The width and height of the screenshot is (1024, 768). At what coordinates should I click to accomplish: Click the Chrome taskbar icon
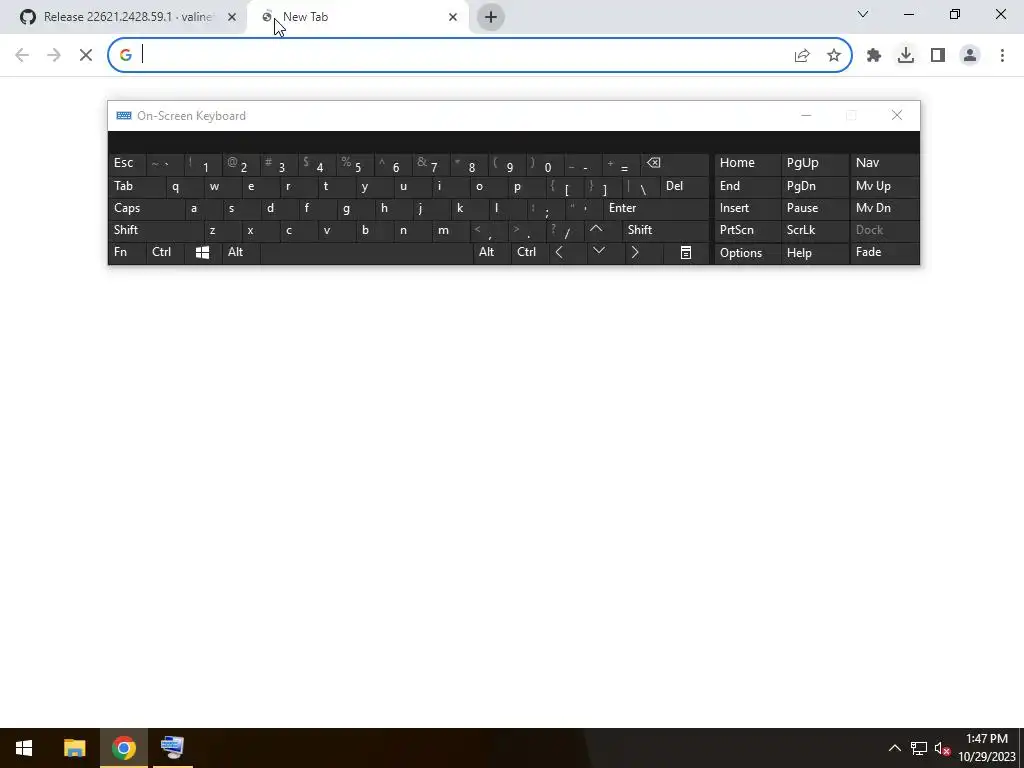pos(123,748)
